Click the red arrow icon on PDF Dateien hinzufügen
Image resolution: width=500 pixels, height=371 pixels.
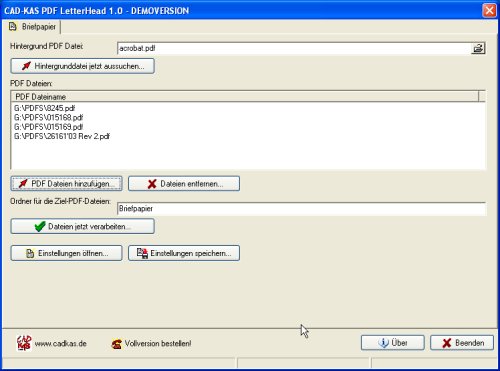(23, 184)
